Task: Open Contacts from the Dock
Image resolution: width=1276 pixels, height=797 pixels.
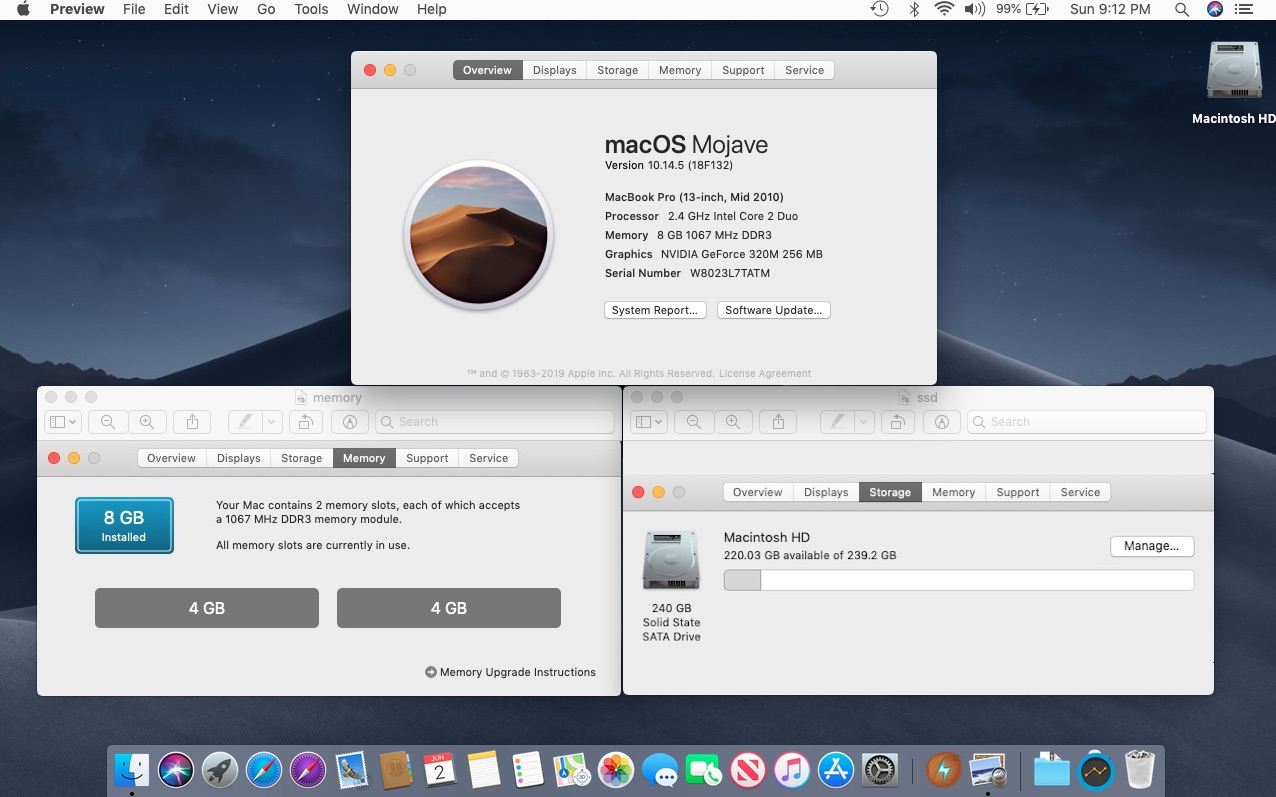Action: tap(396, 770)
